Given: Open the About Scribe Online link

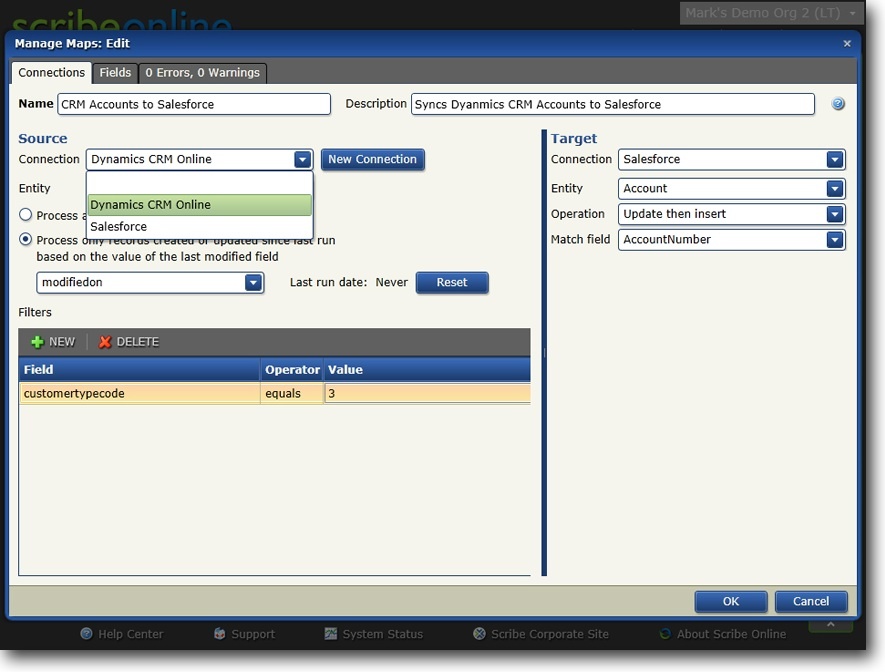Looking at the screenshot, I should click(731, 634).
